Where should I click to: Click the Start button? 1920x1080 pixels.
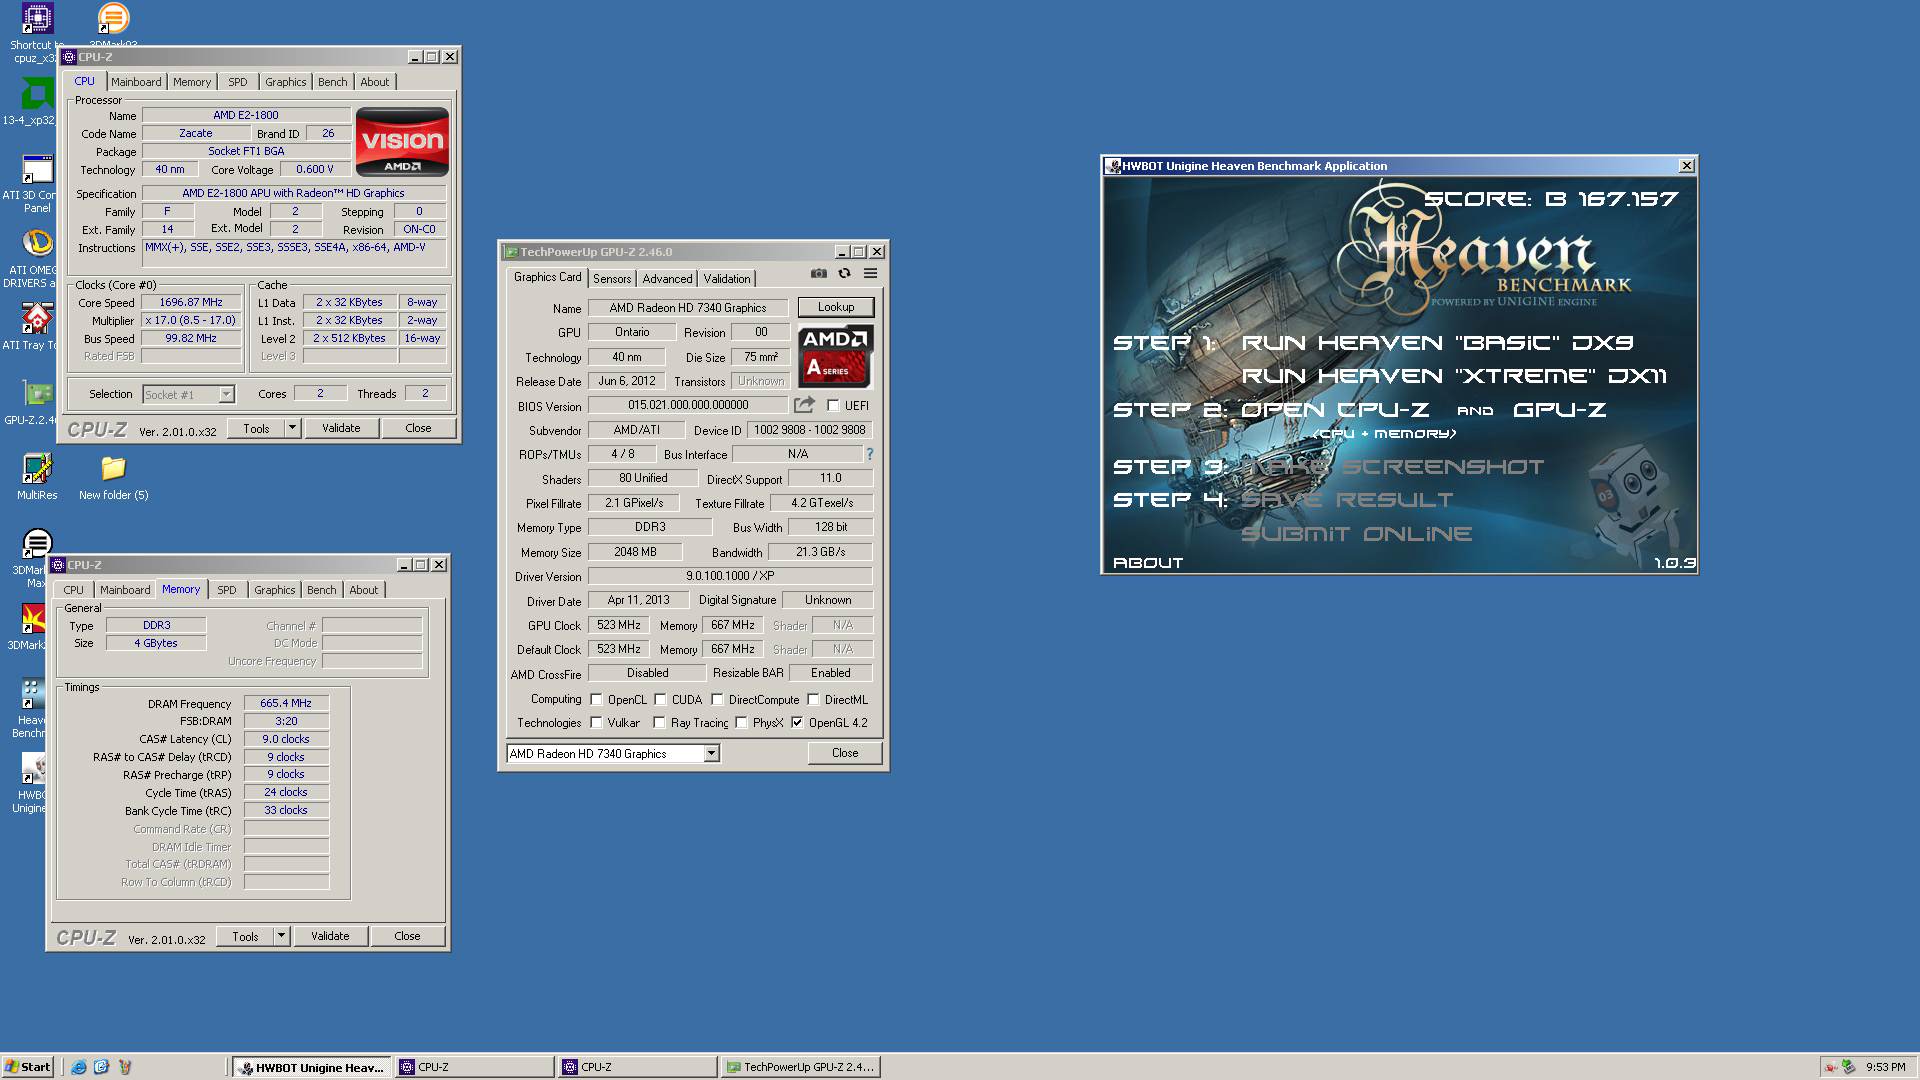coord(29,1067)
